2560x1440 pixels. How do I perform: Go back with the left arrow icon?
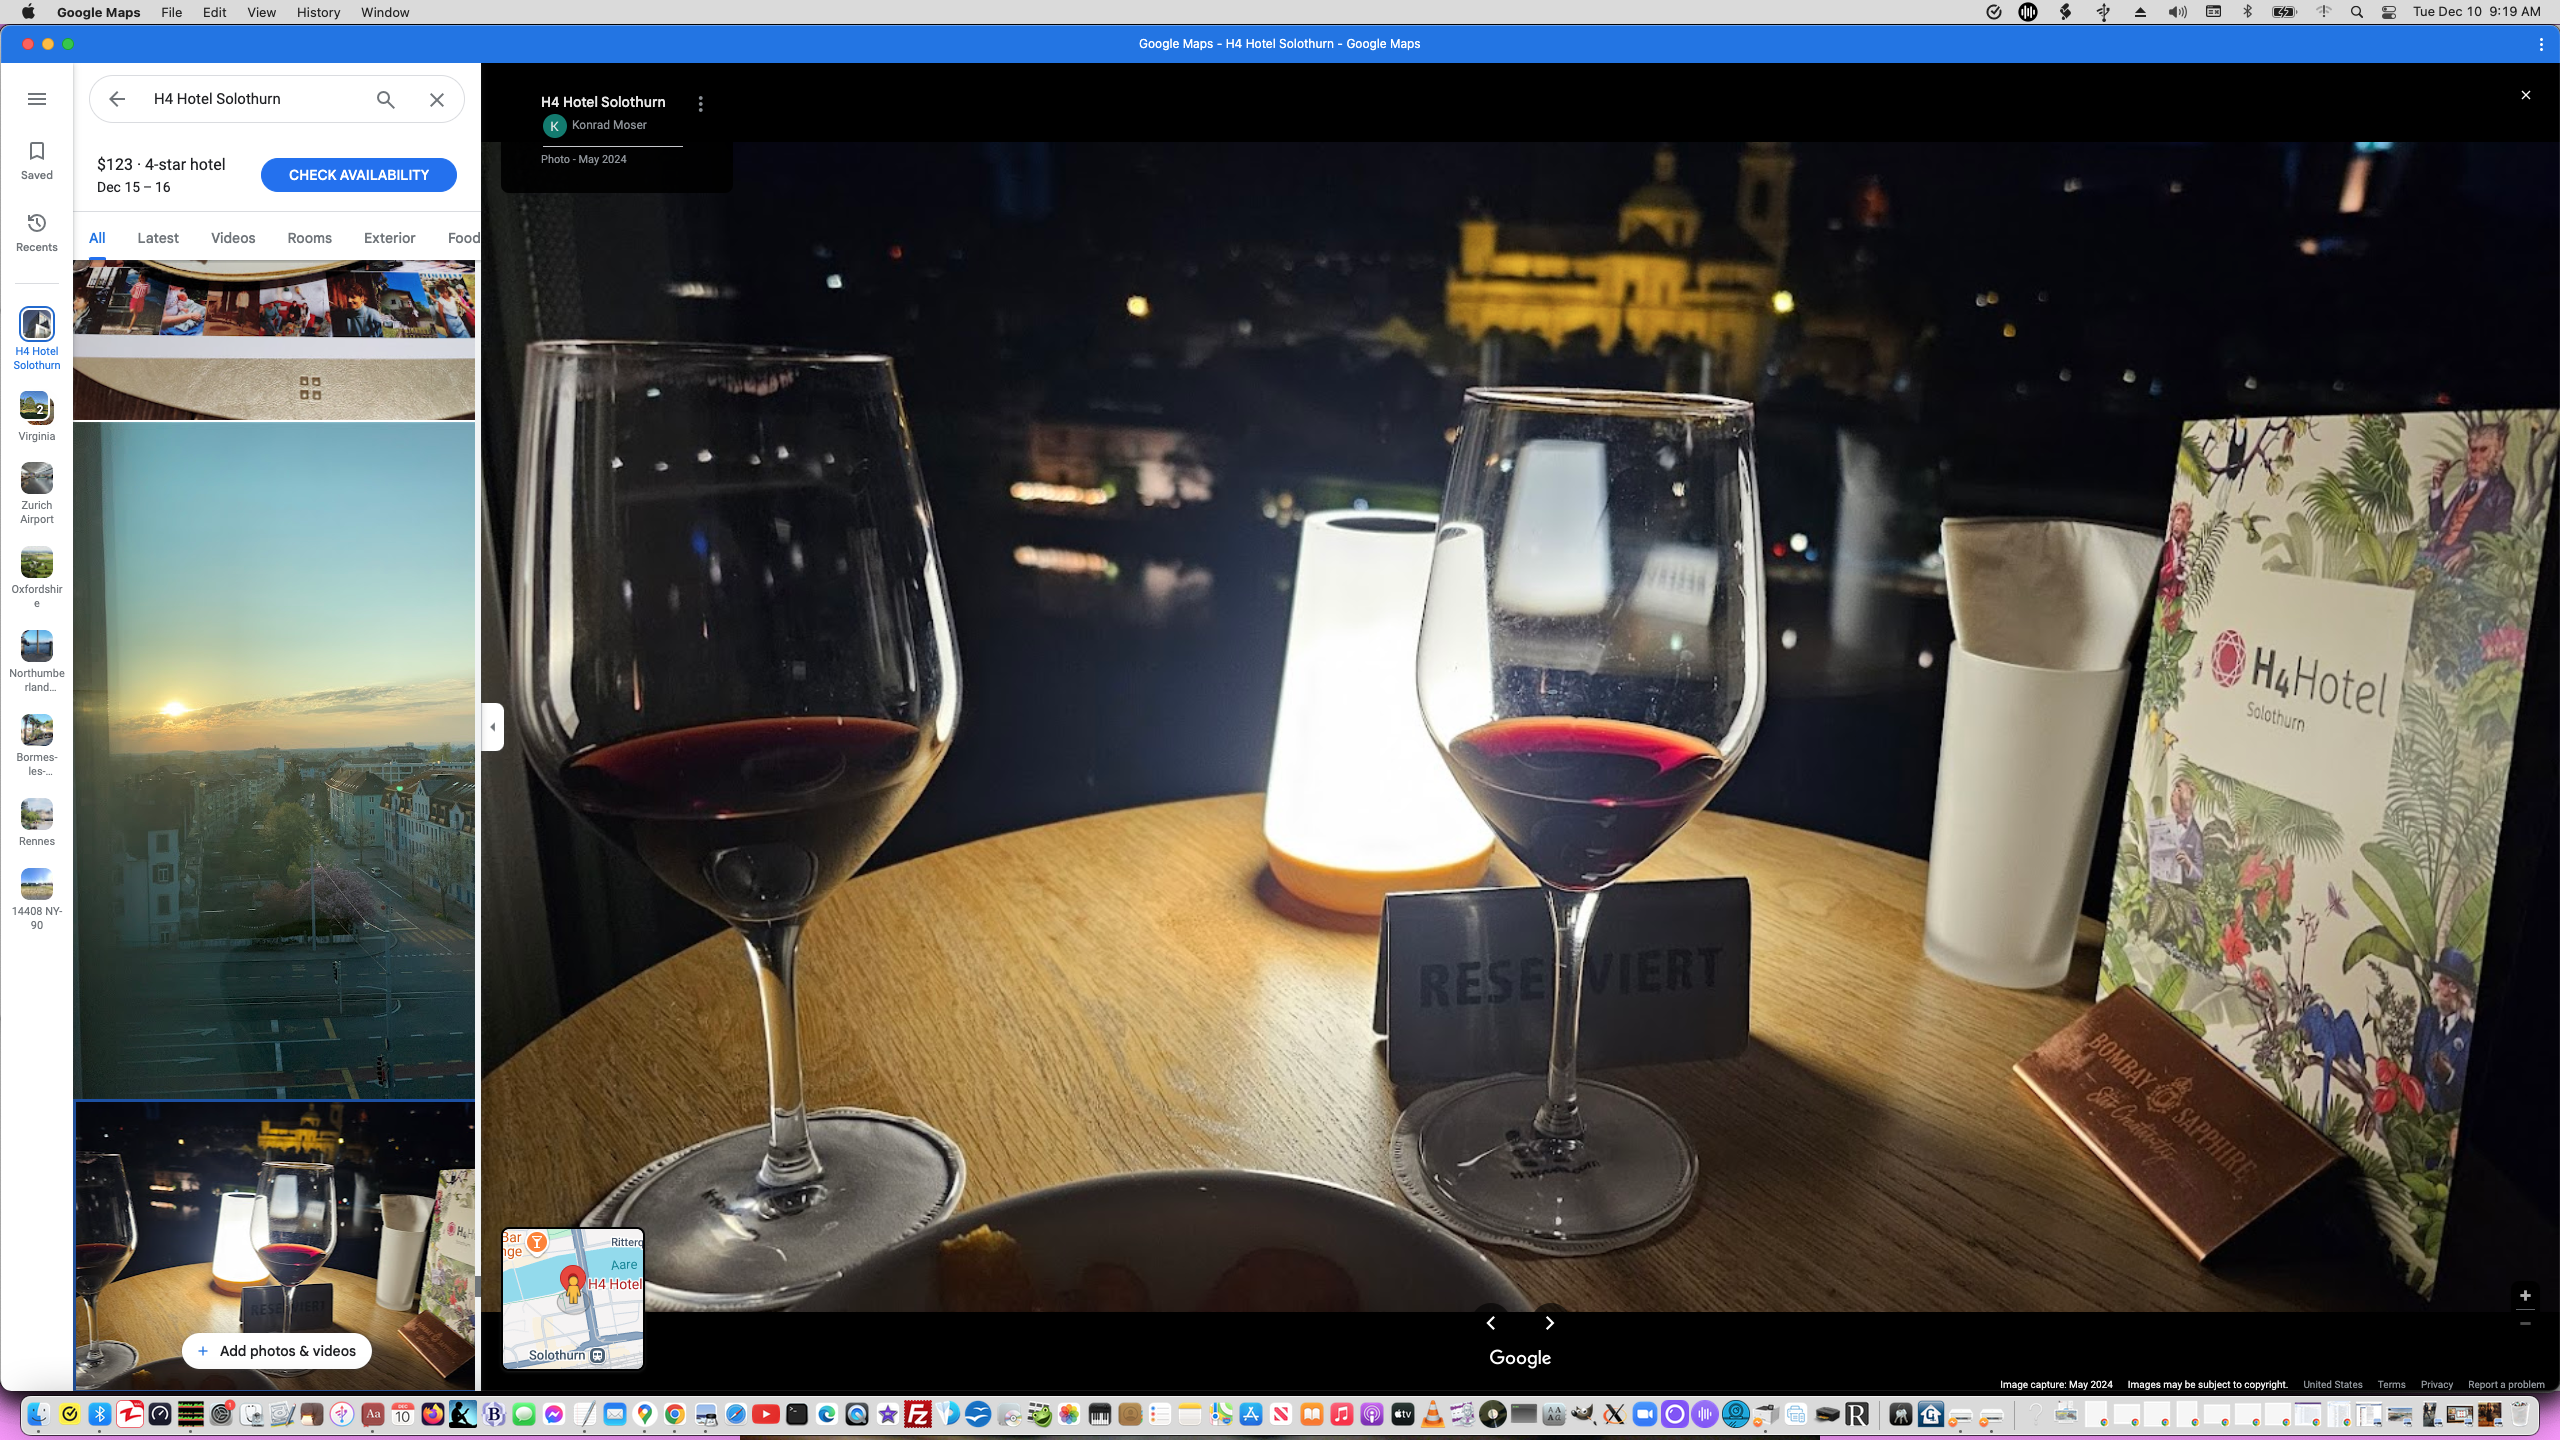(x=117, y=99)
